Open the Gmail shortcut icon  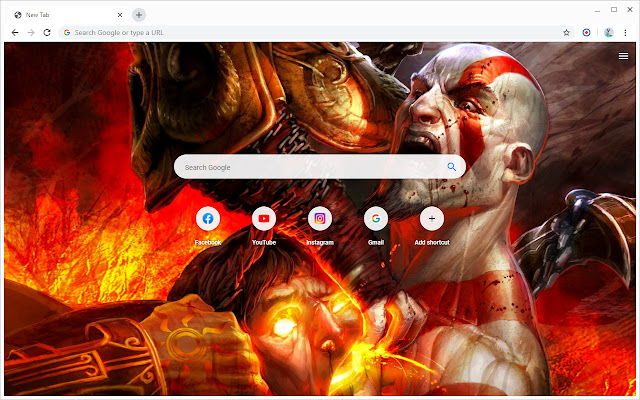click(x=376, y=219)
